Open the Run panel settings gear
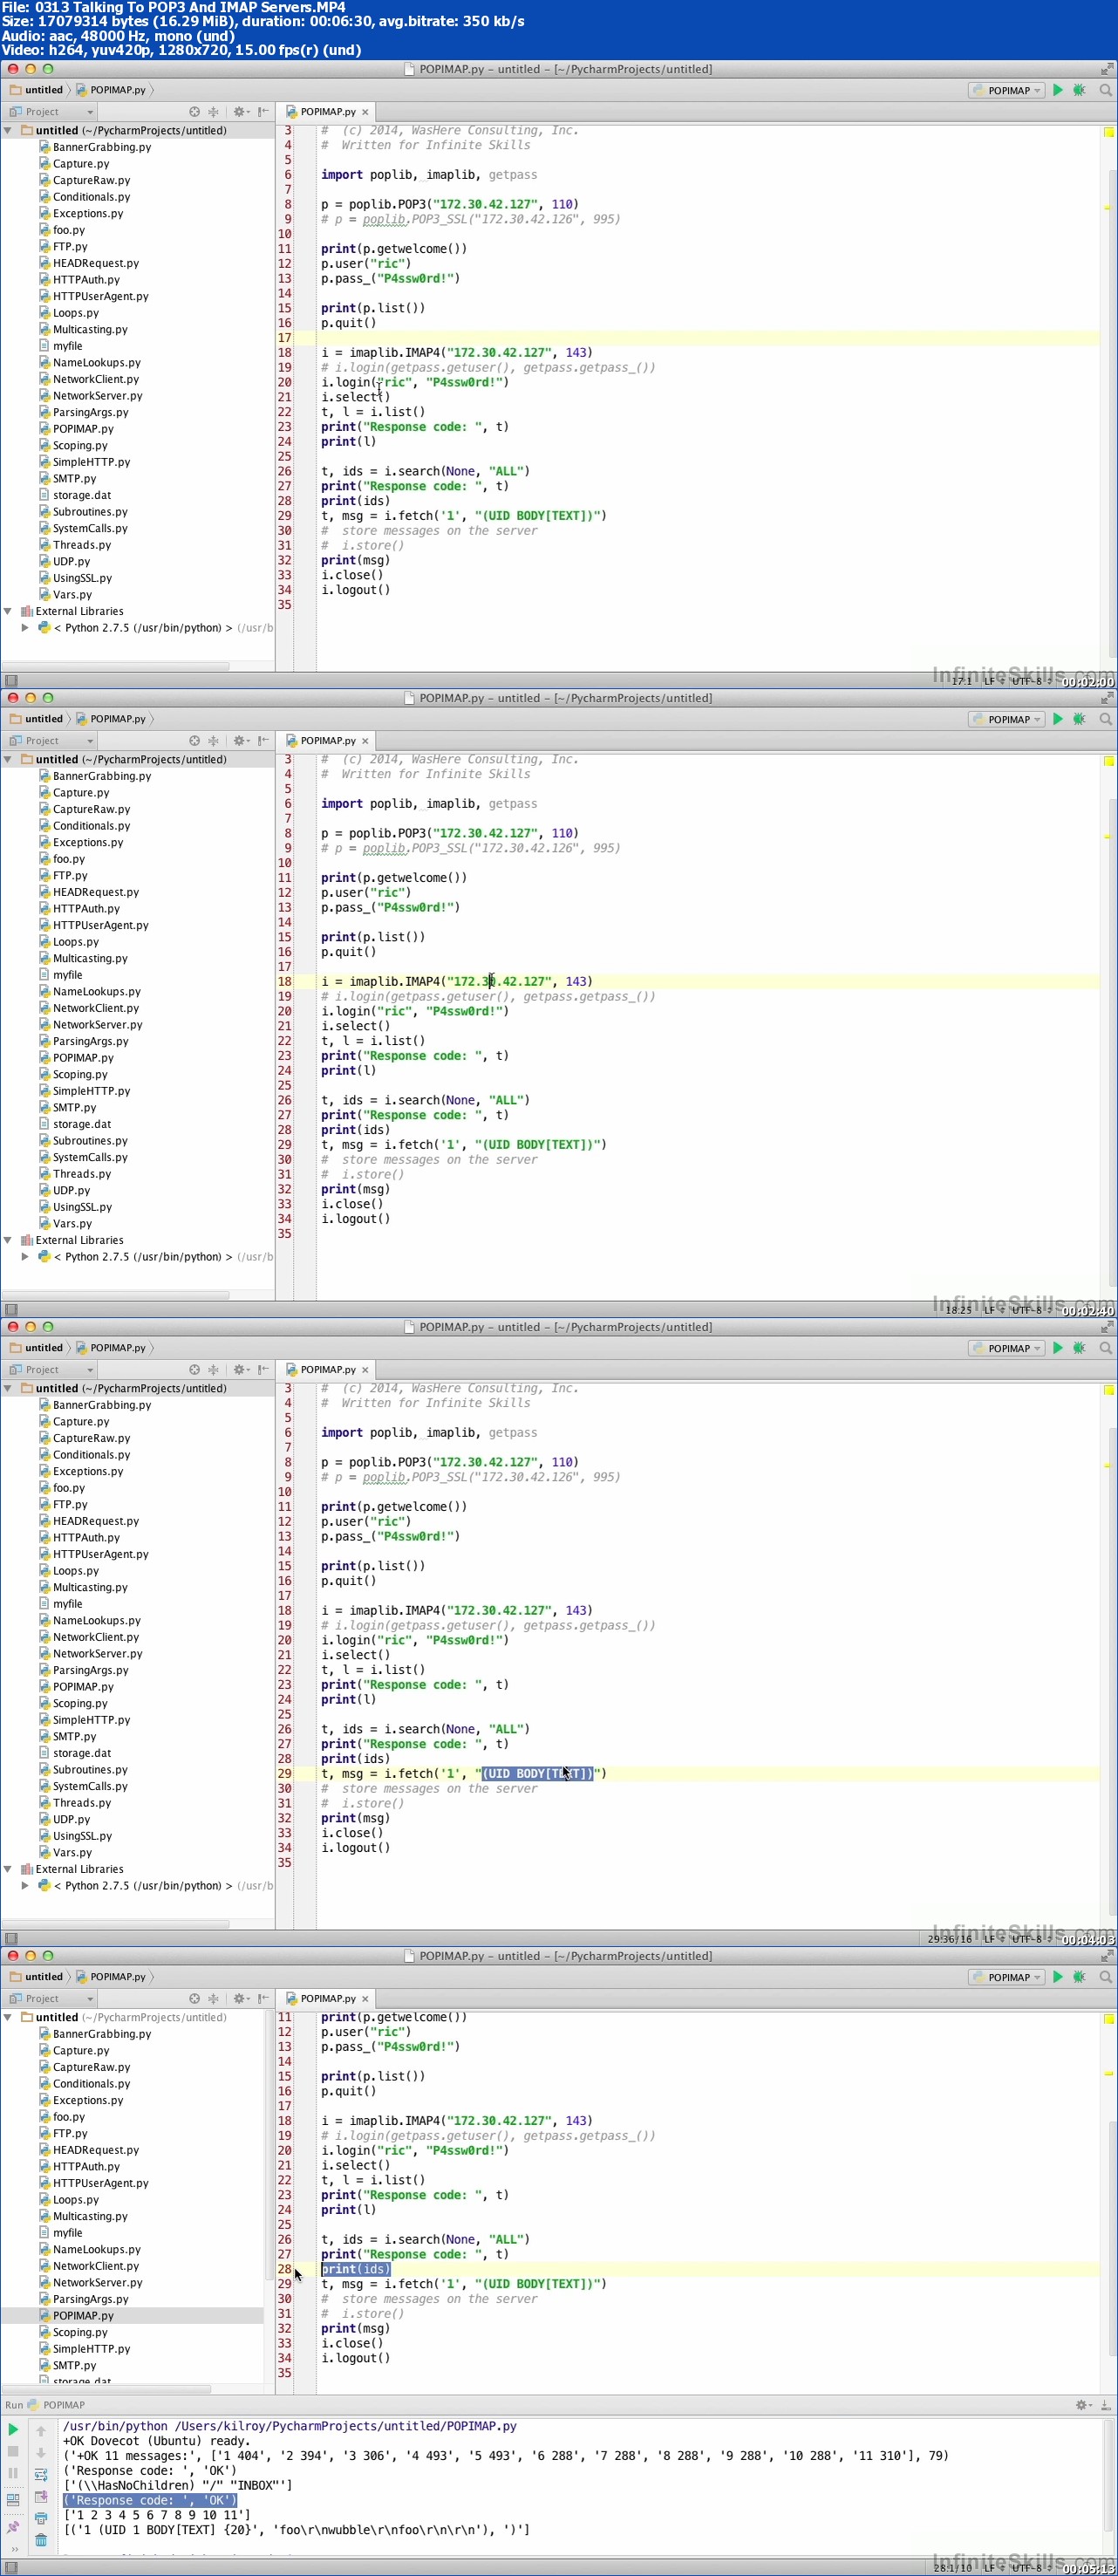Viewport: 1118px width, 2576px height. point(1082,2405)
